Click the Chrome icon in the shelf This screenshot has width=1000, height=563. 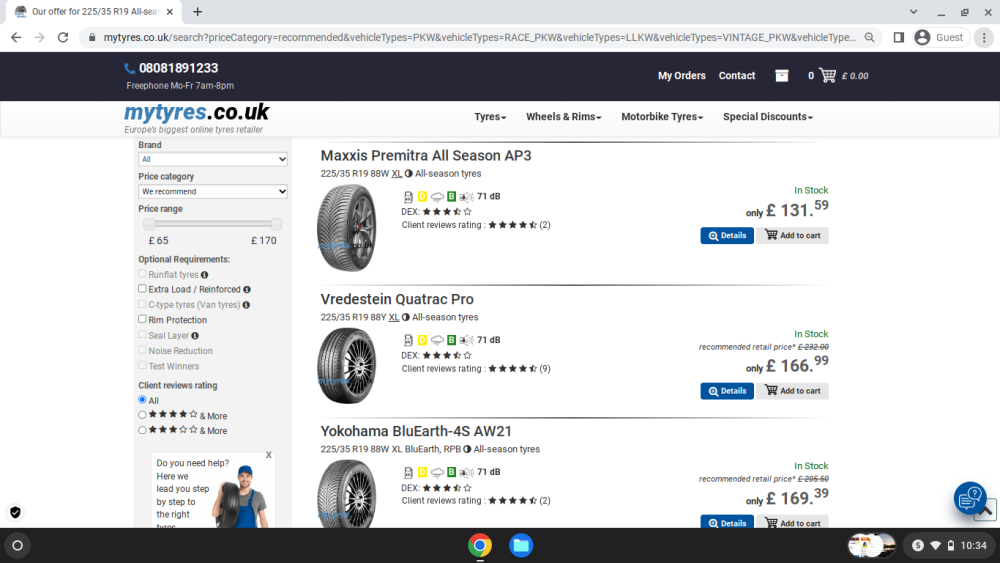click(480, 545)
